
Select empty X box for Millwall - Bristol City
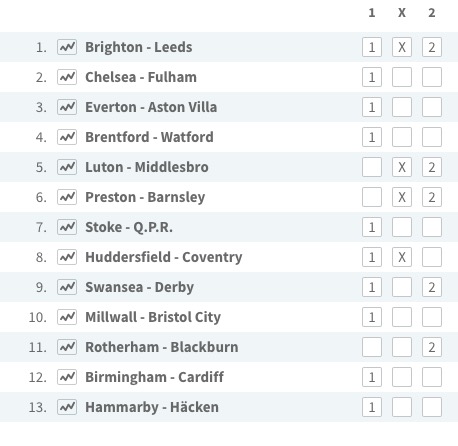[402, 317]
